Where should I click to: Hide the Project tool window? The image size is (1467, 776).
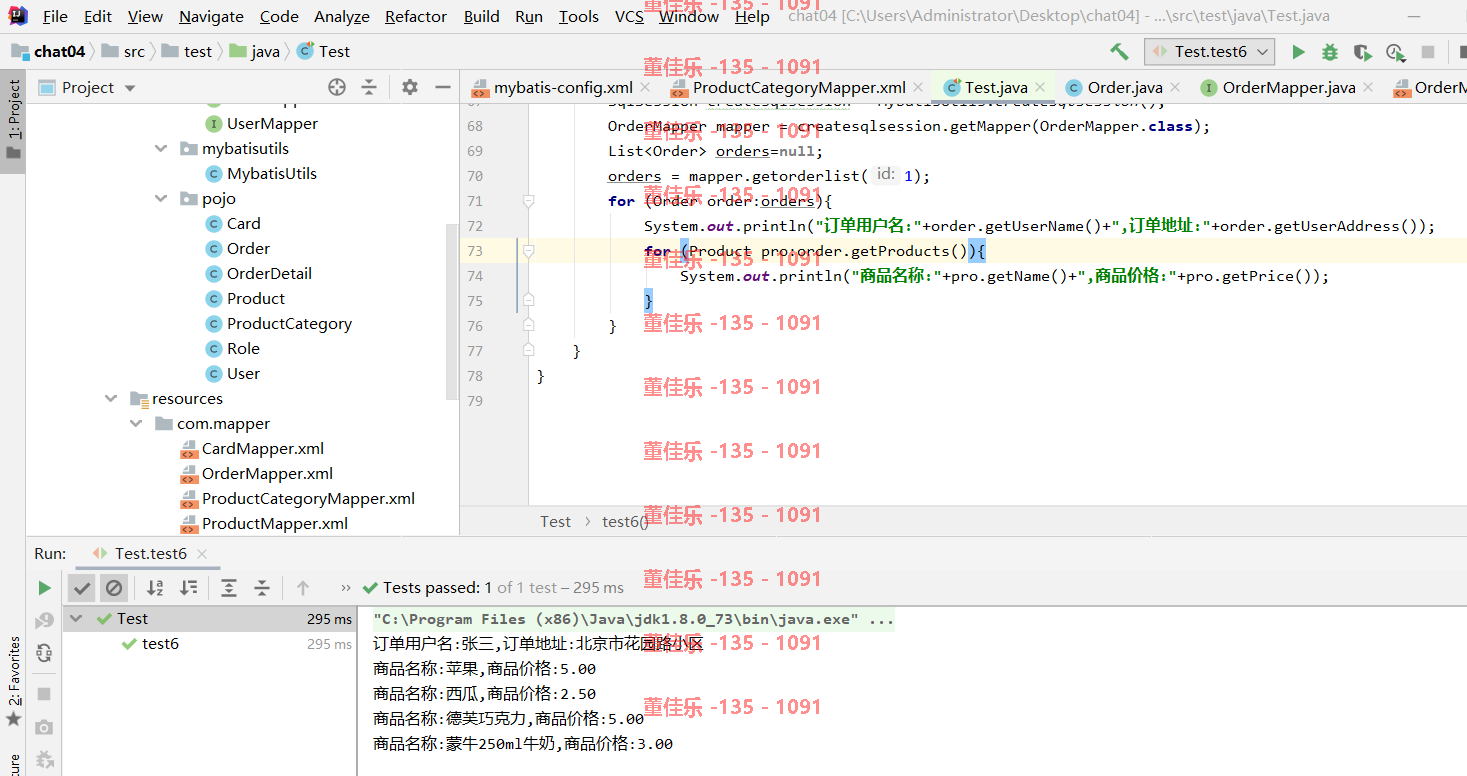pyautogui.click(x=443, y=87)
